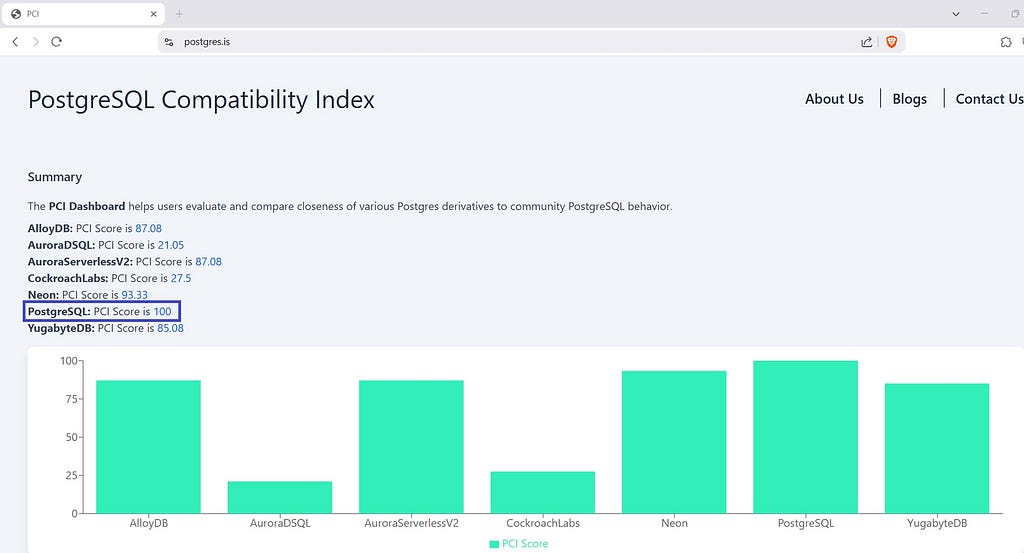Close the PCI tab
The width and height of the screenshot is (1024, 553).
tap(154, 14)
